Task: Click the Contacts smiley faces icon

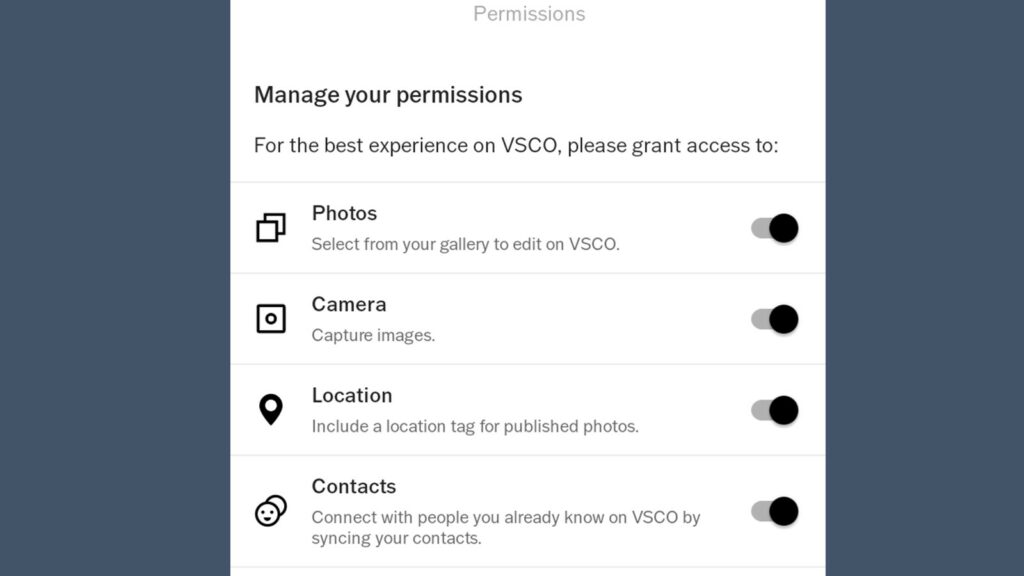Action: [x=271, y=511]
